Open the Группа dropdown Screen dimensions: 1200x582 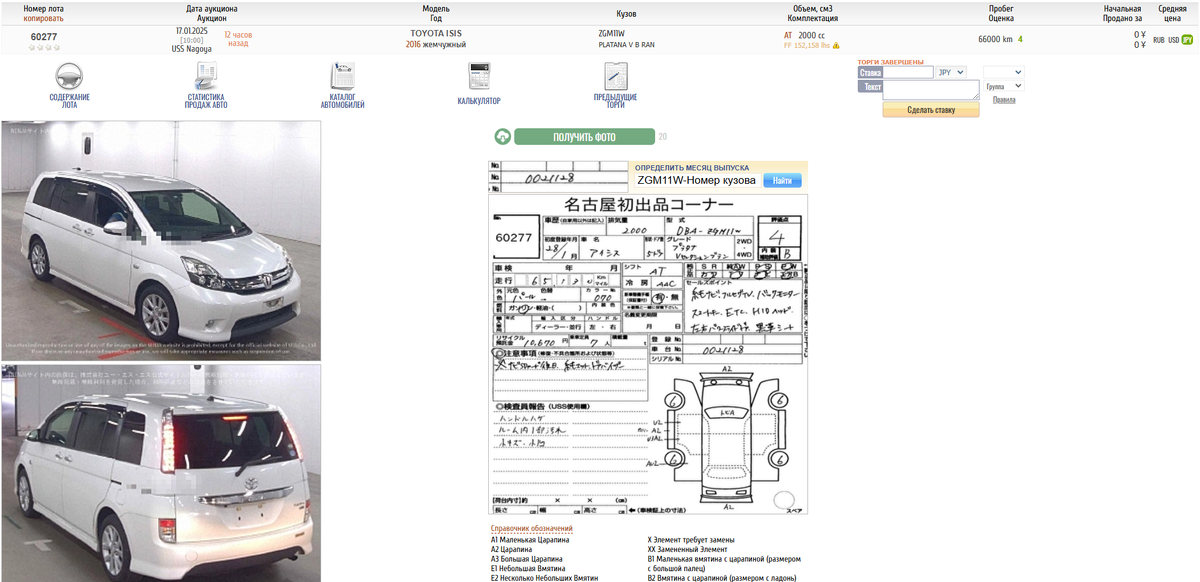1004,86
